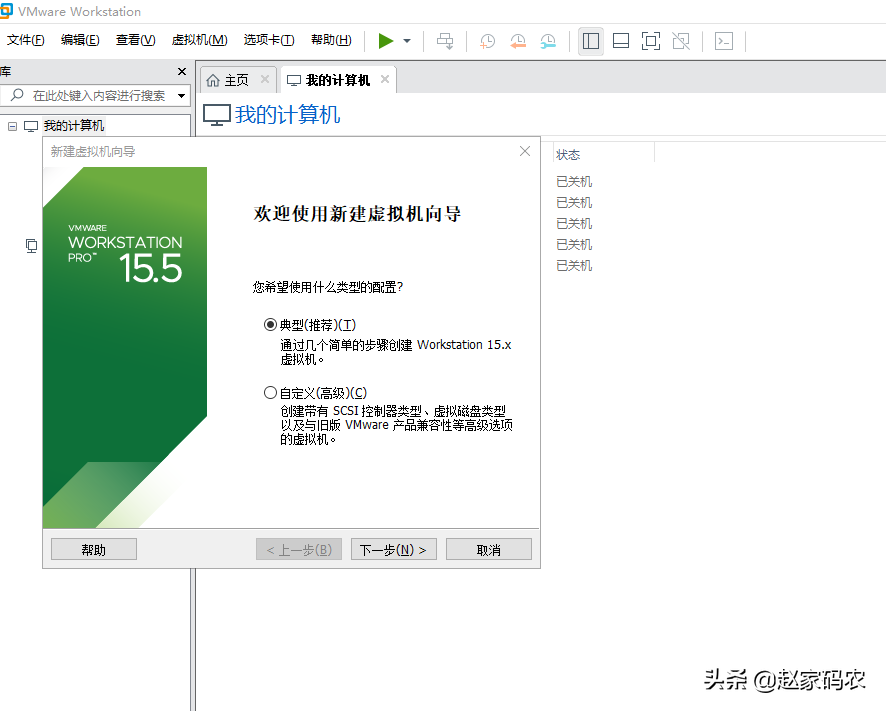Open the library search dropdown arrow
Image resolution: width=886 pixels, height=711 pixels.
click(181, 96)
